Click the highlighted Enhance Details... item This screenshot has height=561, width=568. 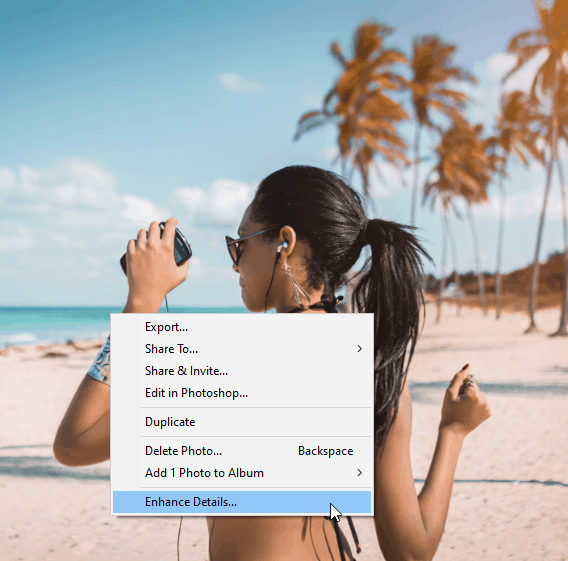click(242, 502)
